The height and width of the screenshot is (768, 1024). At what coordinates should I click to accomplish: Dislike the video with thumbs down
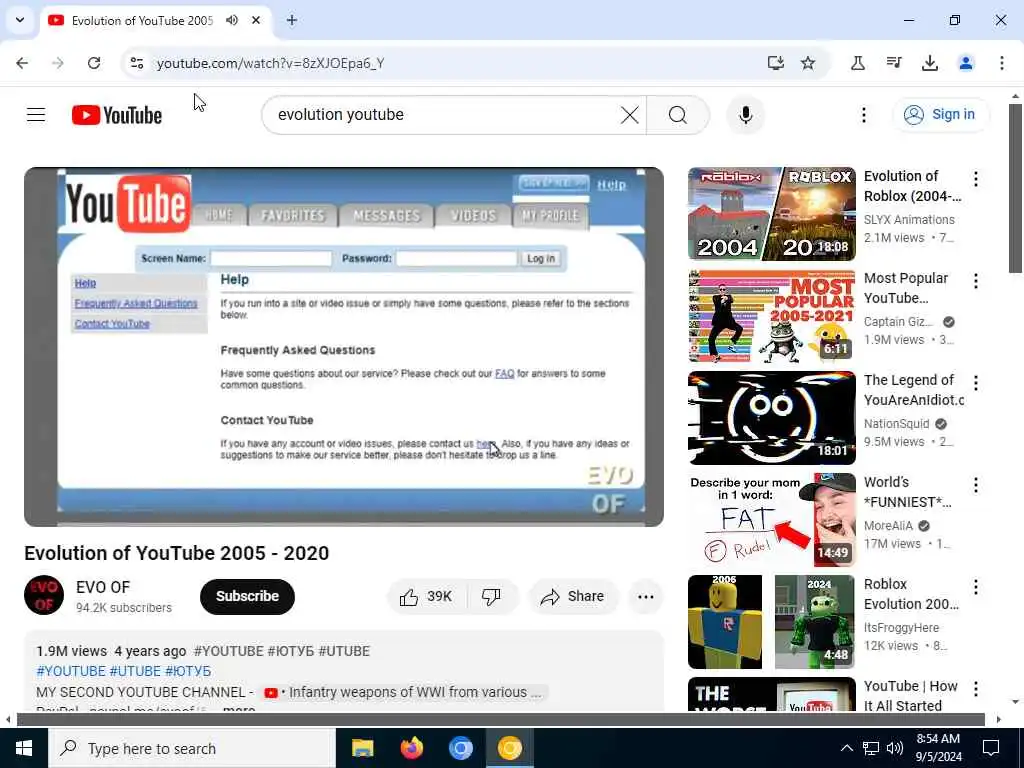tap(491, 596)
